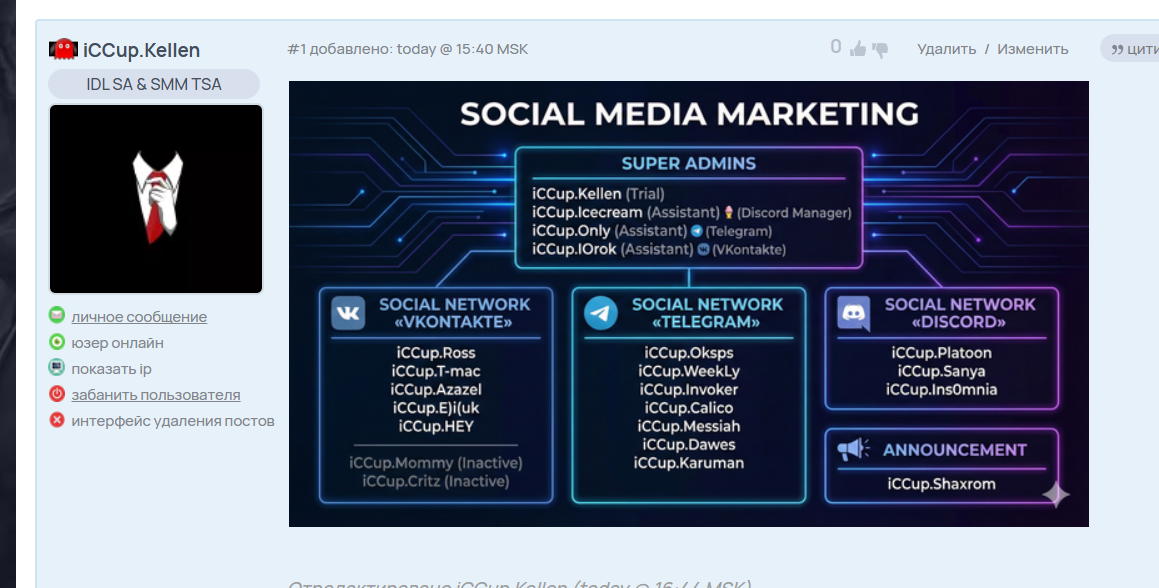Click the Изменить post link

coord(1033,49)
